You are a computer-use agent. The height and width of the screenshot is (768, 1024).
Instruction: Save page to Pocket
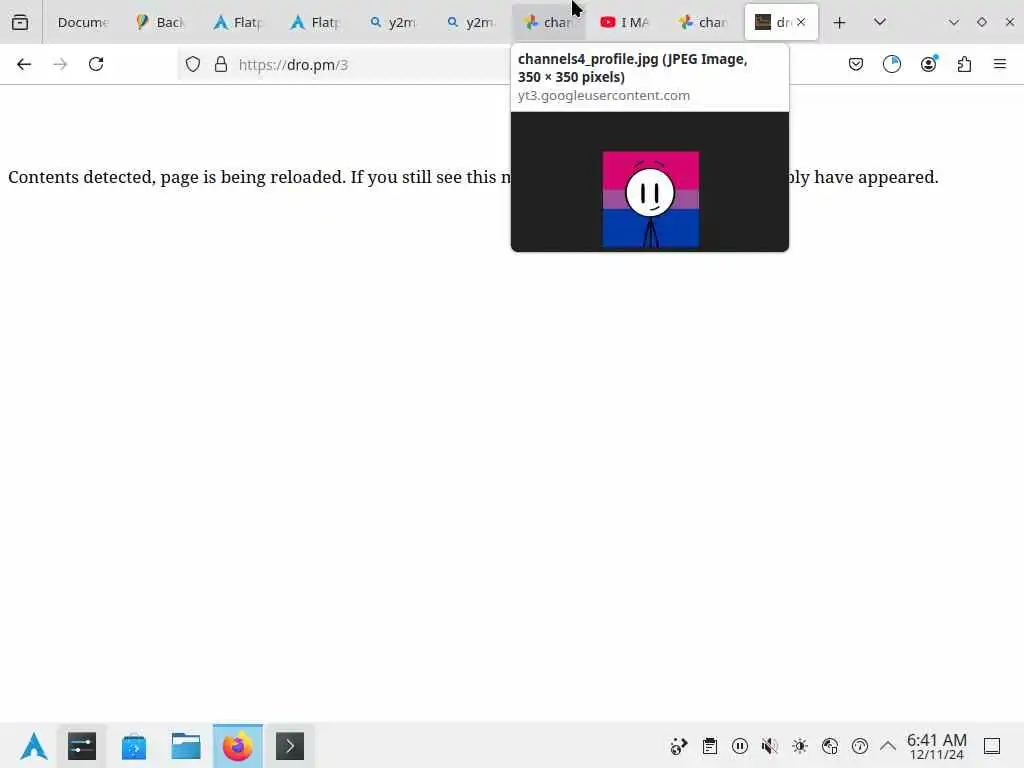tap(856, 64)
